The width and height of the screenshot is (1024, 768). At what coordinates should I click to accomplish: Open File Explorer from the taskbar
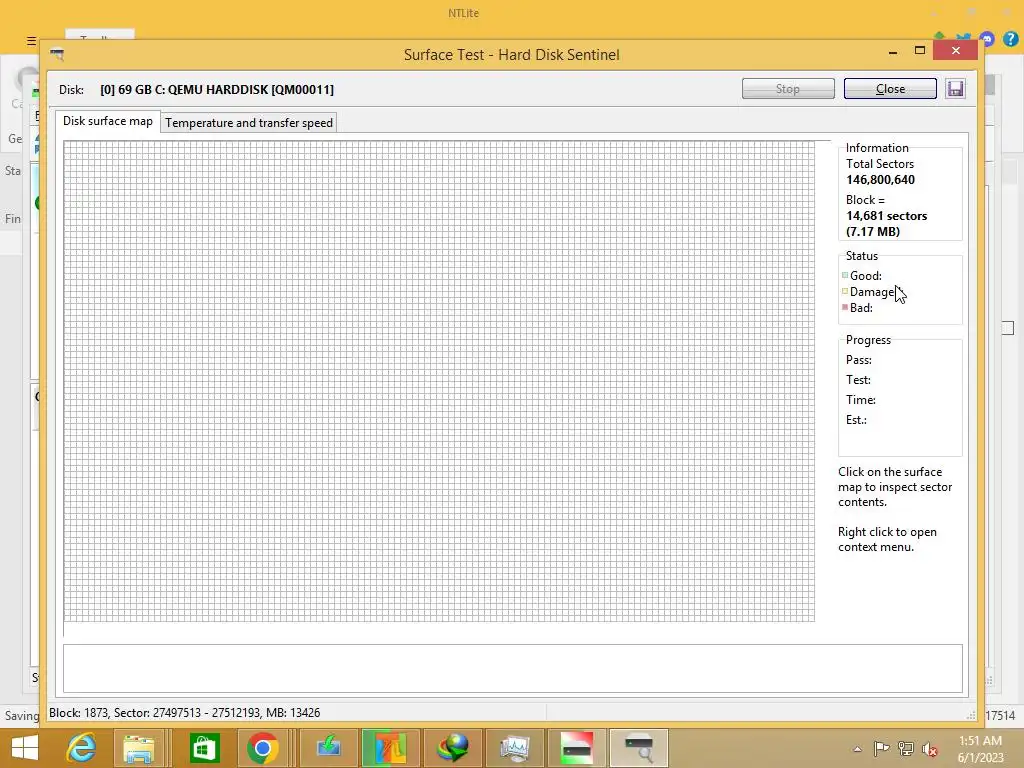click(138, 748)
